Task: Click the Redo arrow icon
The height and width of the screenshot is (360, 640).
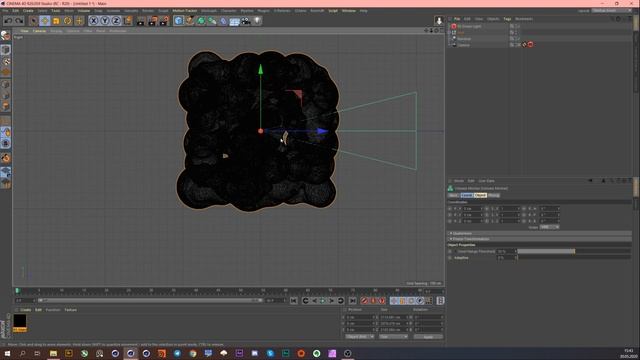Action: point(19,20)
